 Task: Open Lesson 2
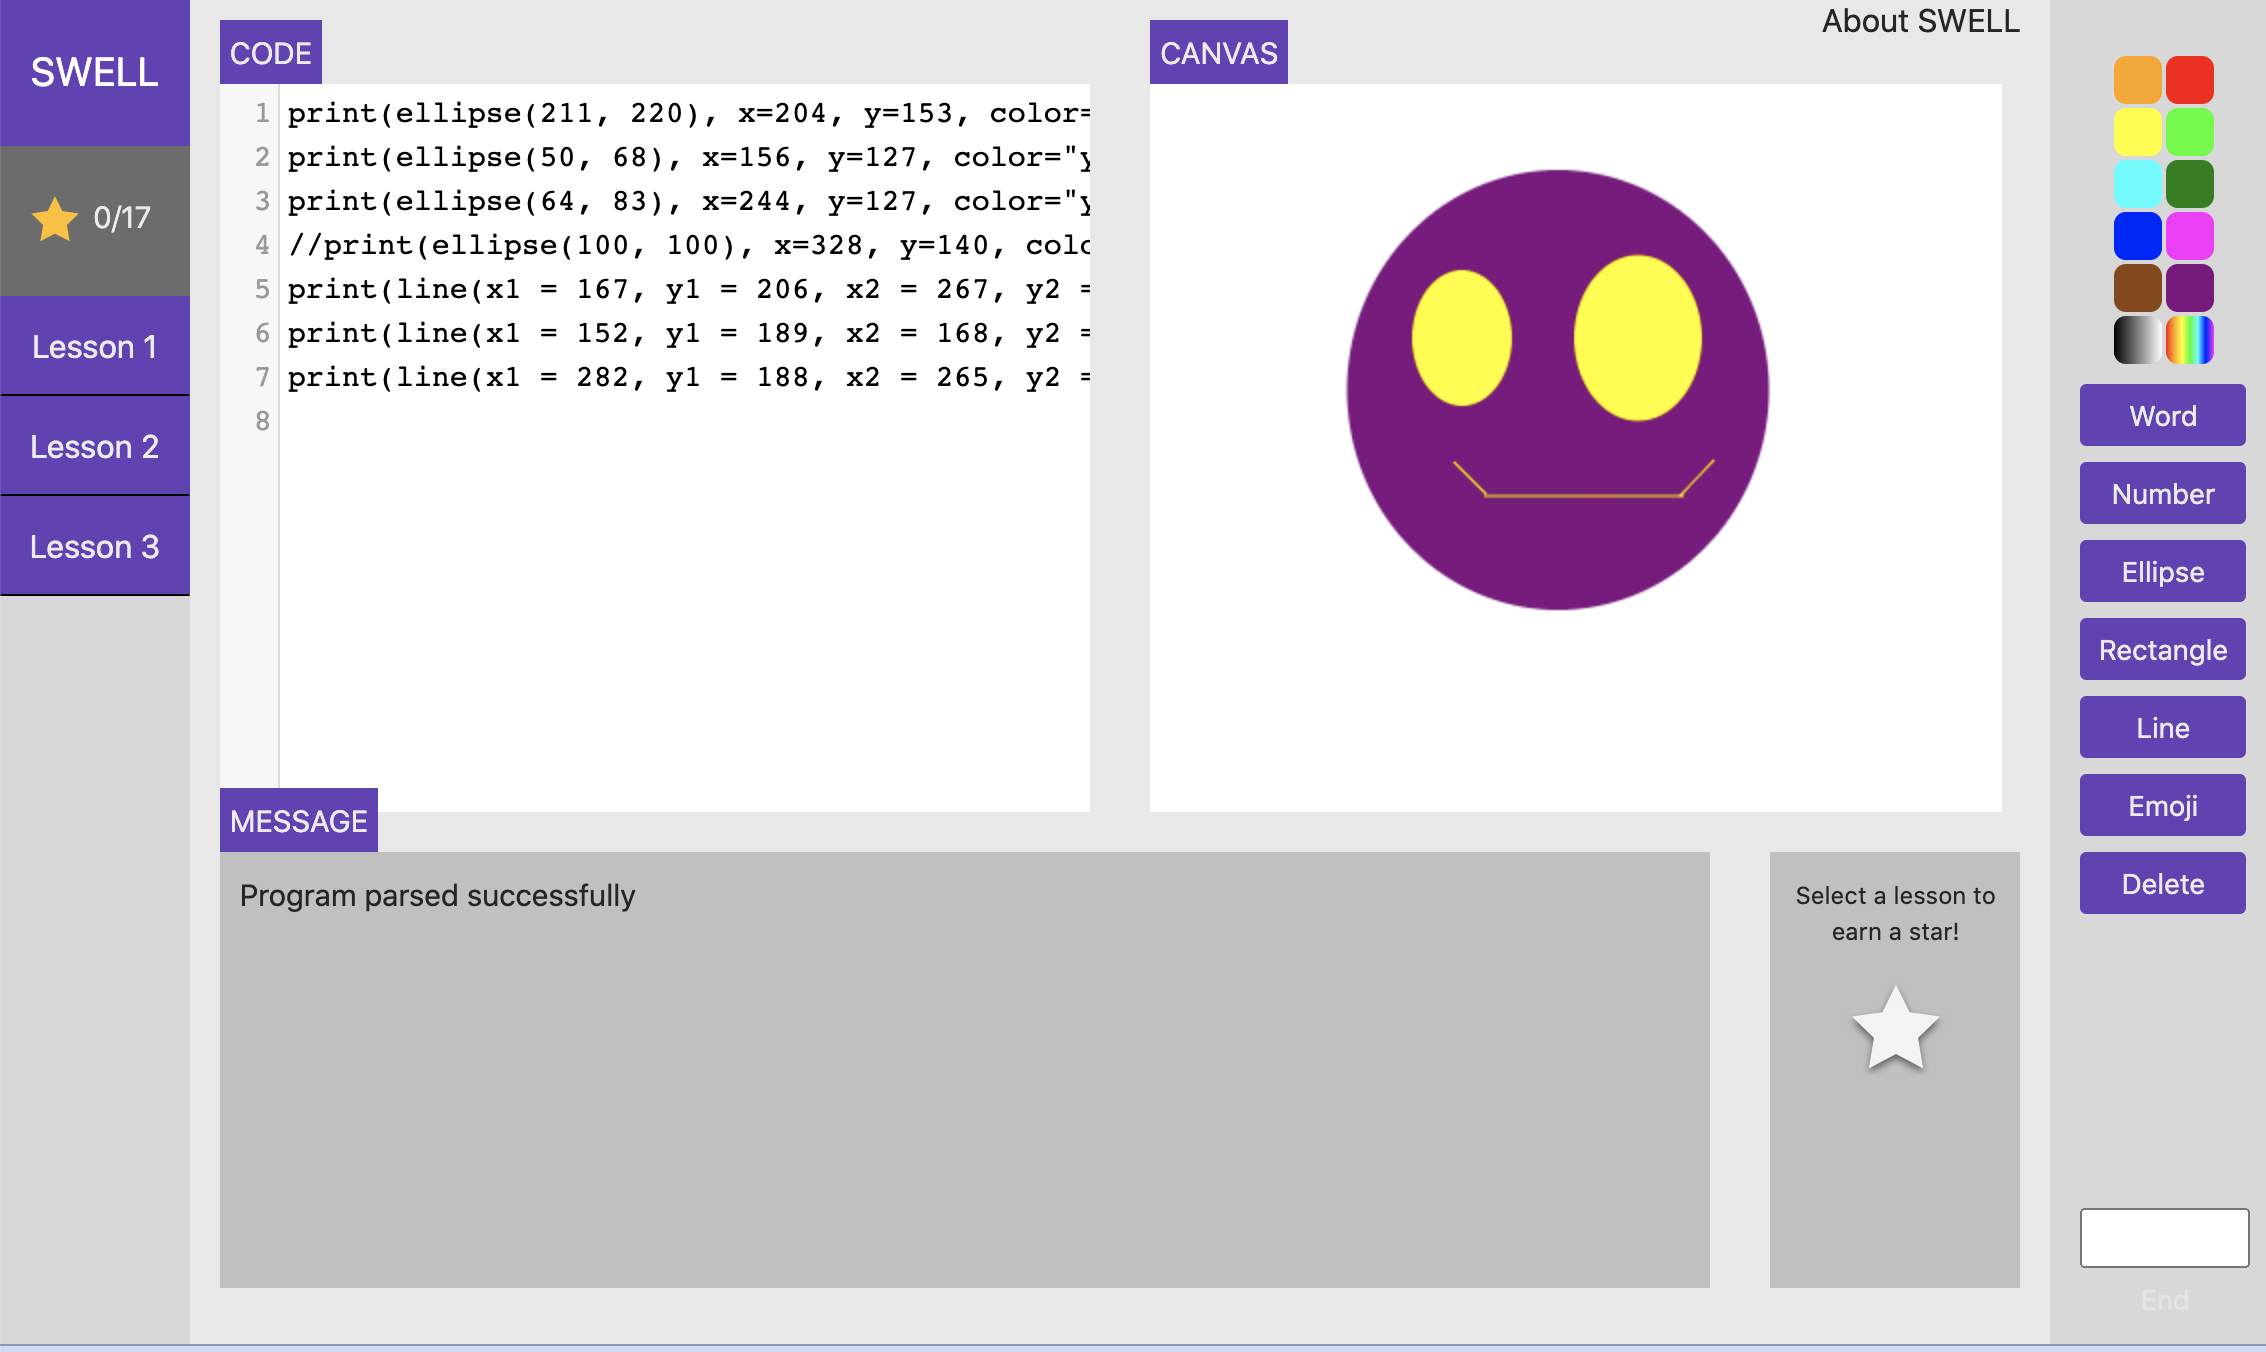[94, 447]
